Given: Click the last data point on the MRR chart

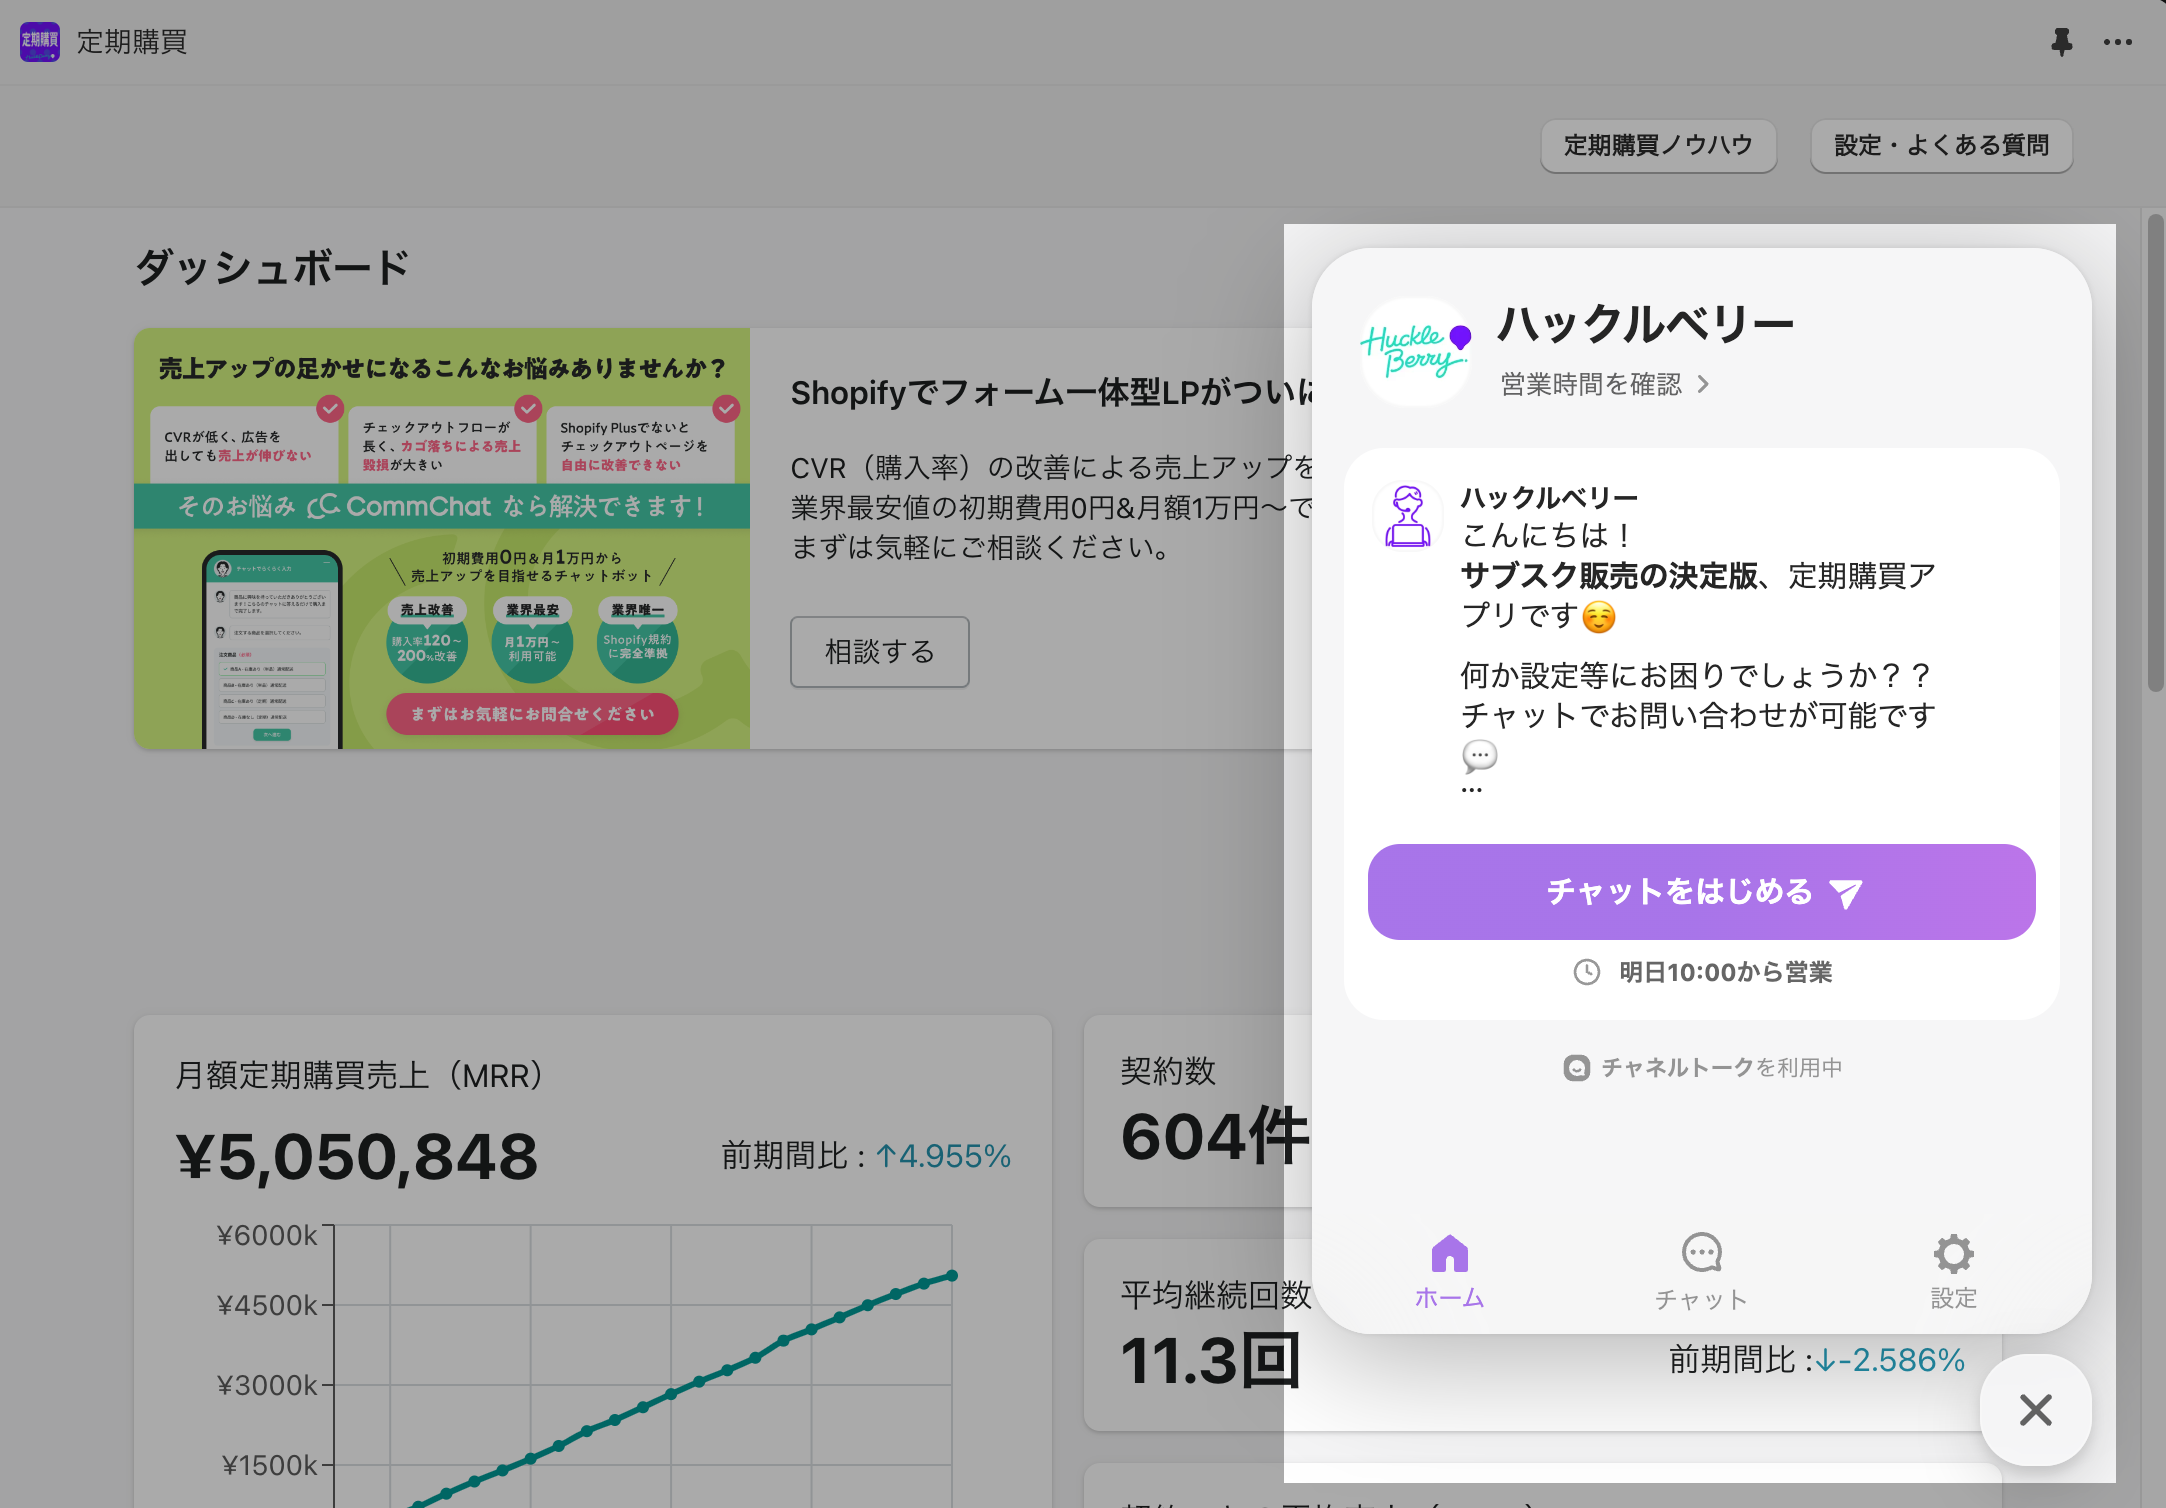Looking at the screenshot, I should [952, 1276].
